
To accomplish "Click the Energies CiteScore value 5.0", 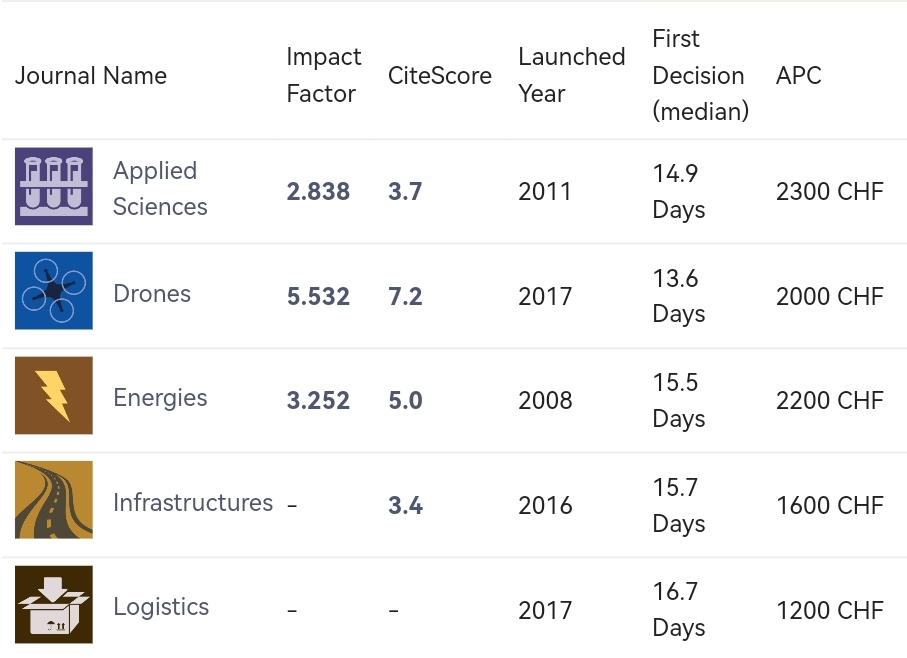I will pos(405,401).
